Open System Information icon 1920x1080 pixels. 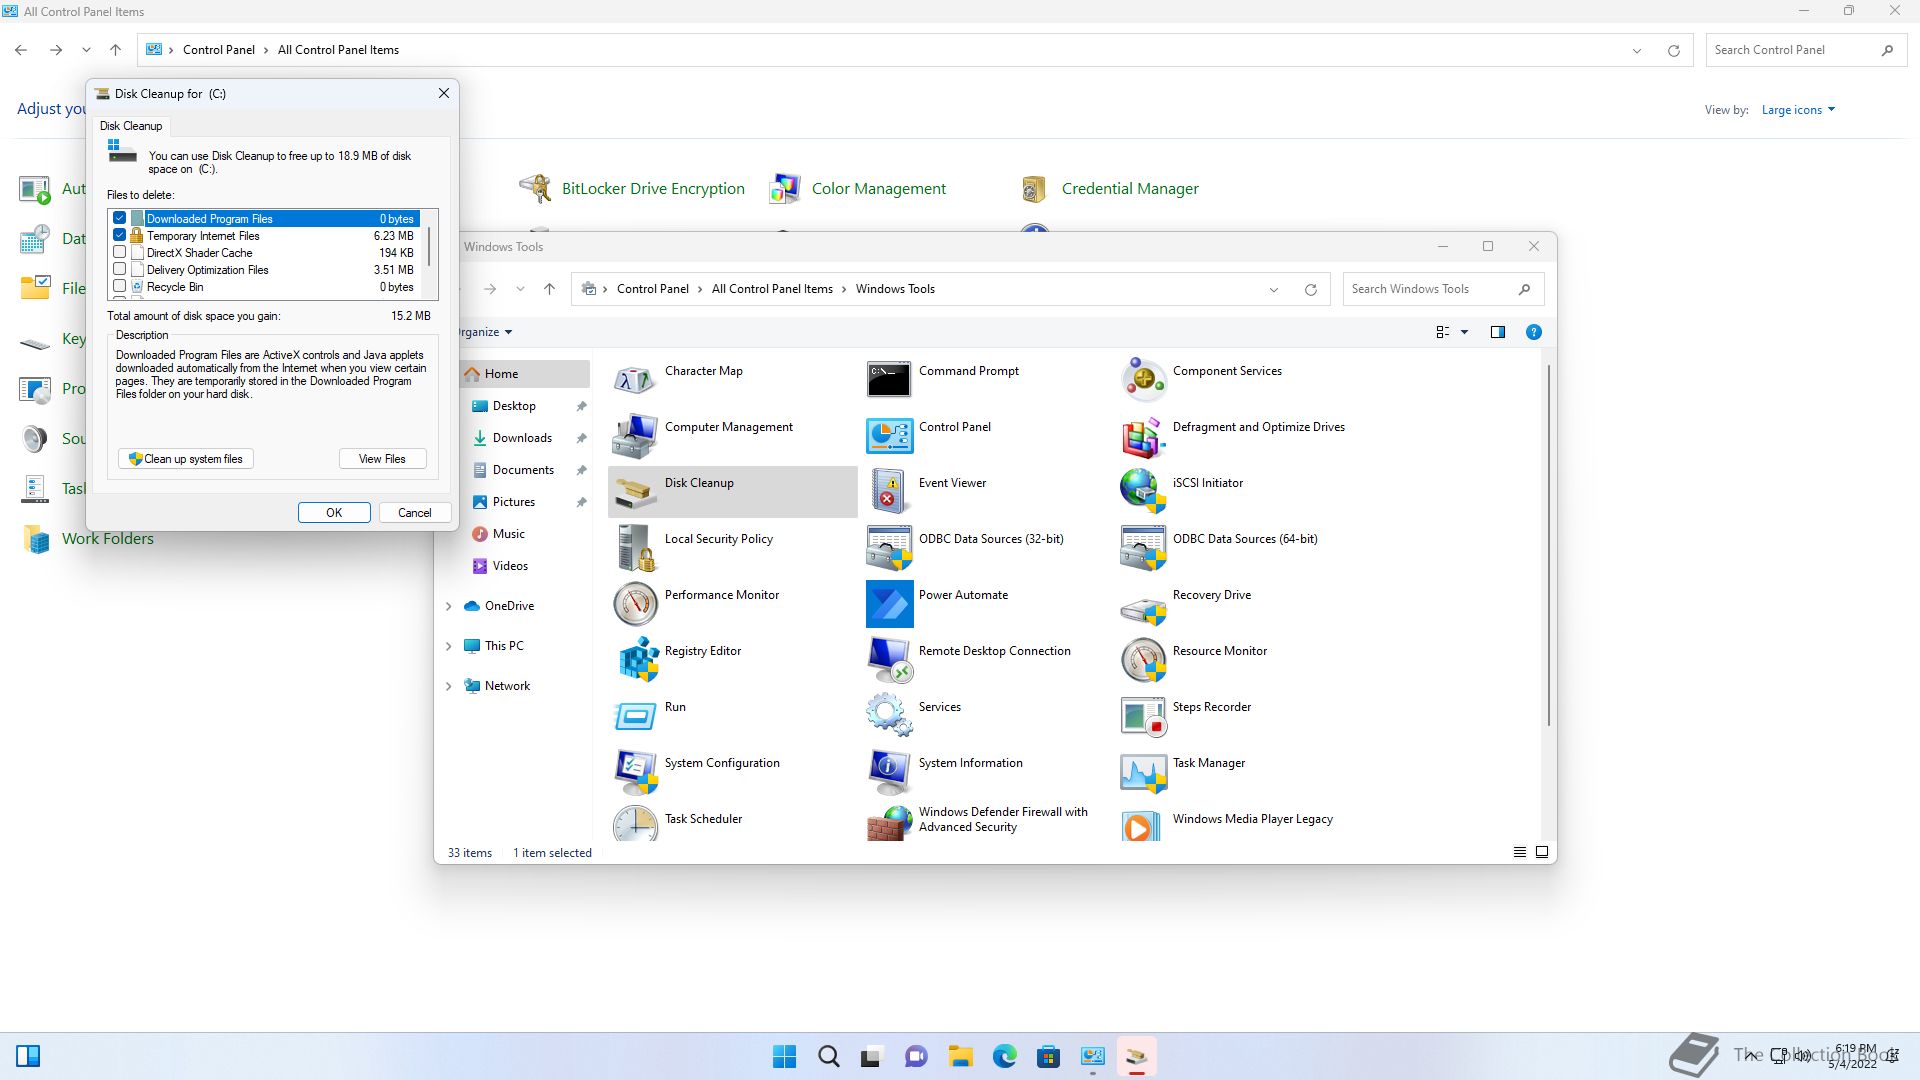coord(889,772)
